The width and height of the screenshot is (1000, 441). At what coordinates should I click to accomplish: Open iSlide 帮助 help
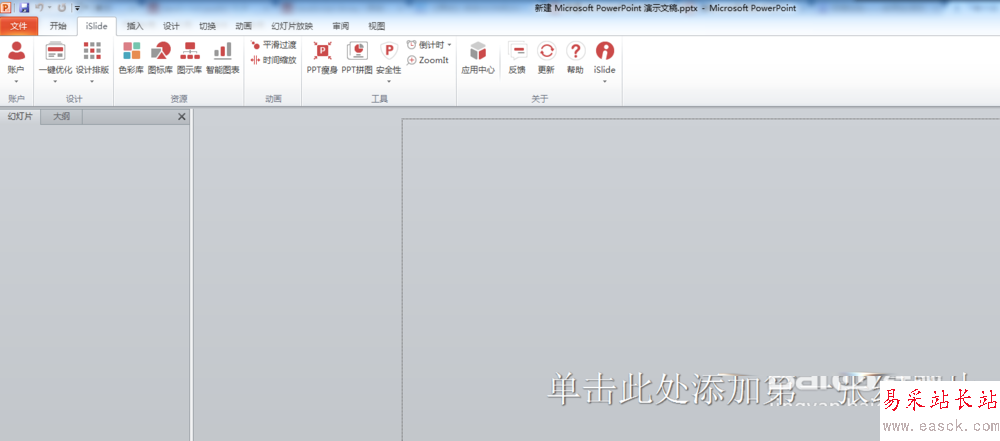(x=575, y=58)
